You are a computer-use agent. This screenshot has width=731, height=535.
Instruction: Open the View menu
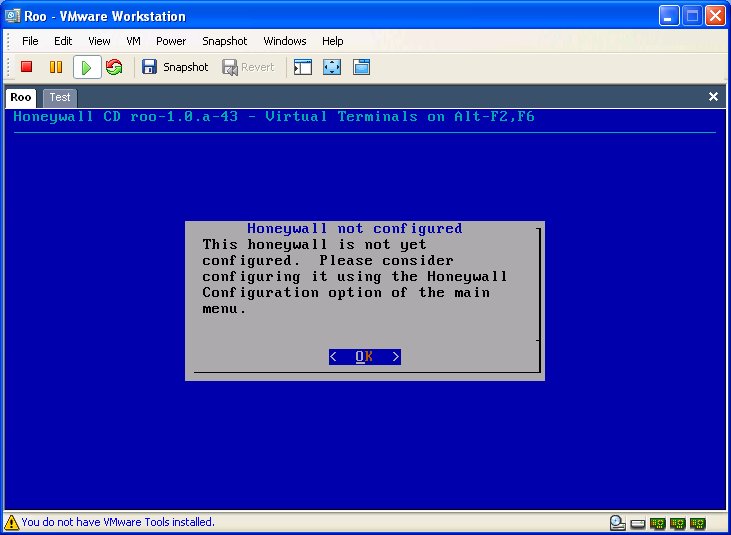point(99,41)
